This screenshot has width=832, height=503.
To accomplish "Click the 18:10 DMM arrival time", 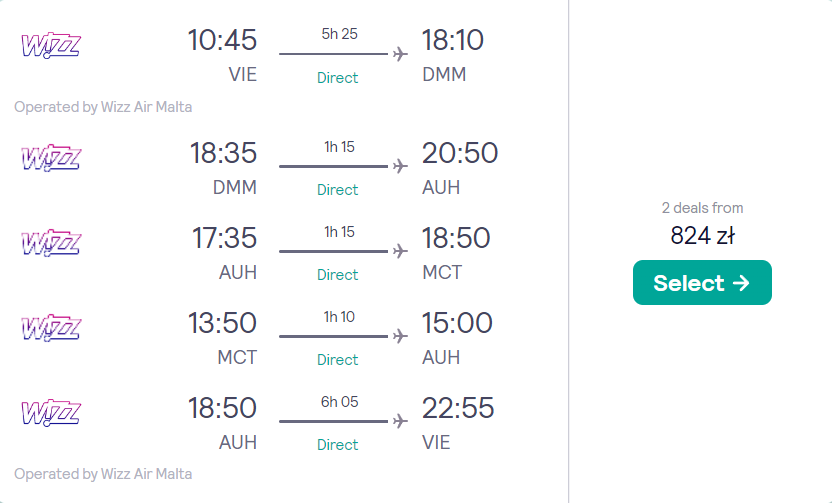I will pos(452,40).
